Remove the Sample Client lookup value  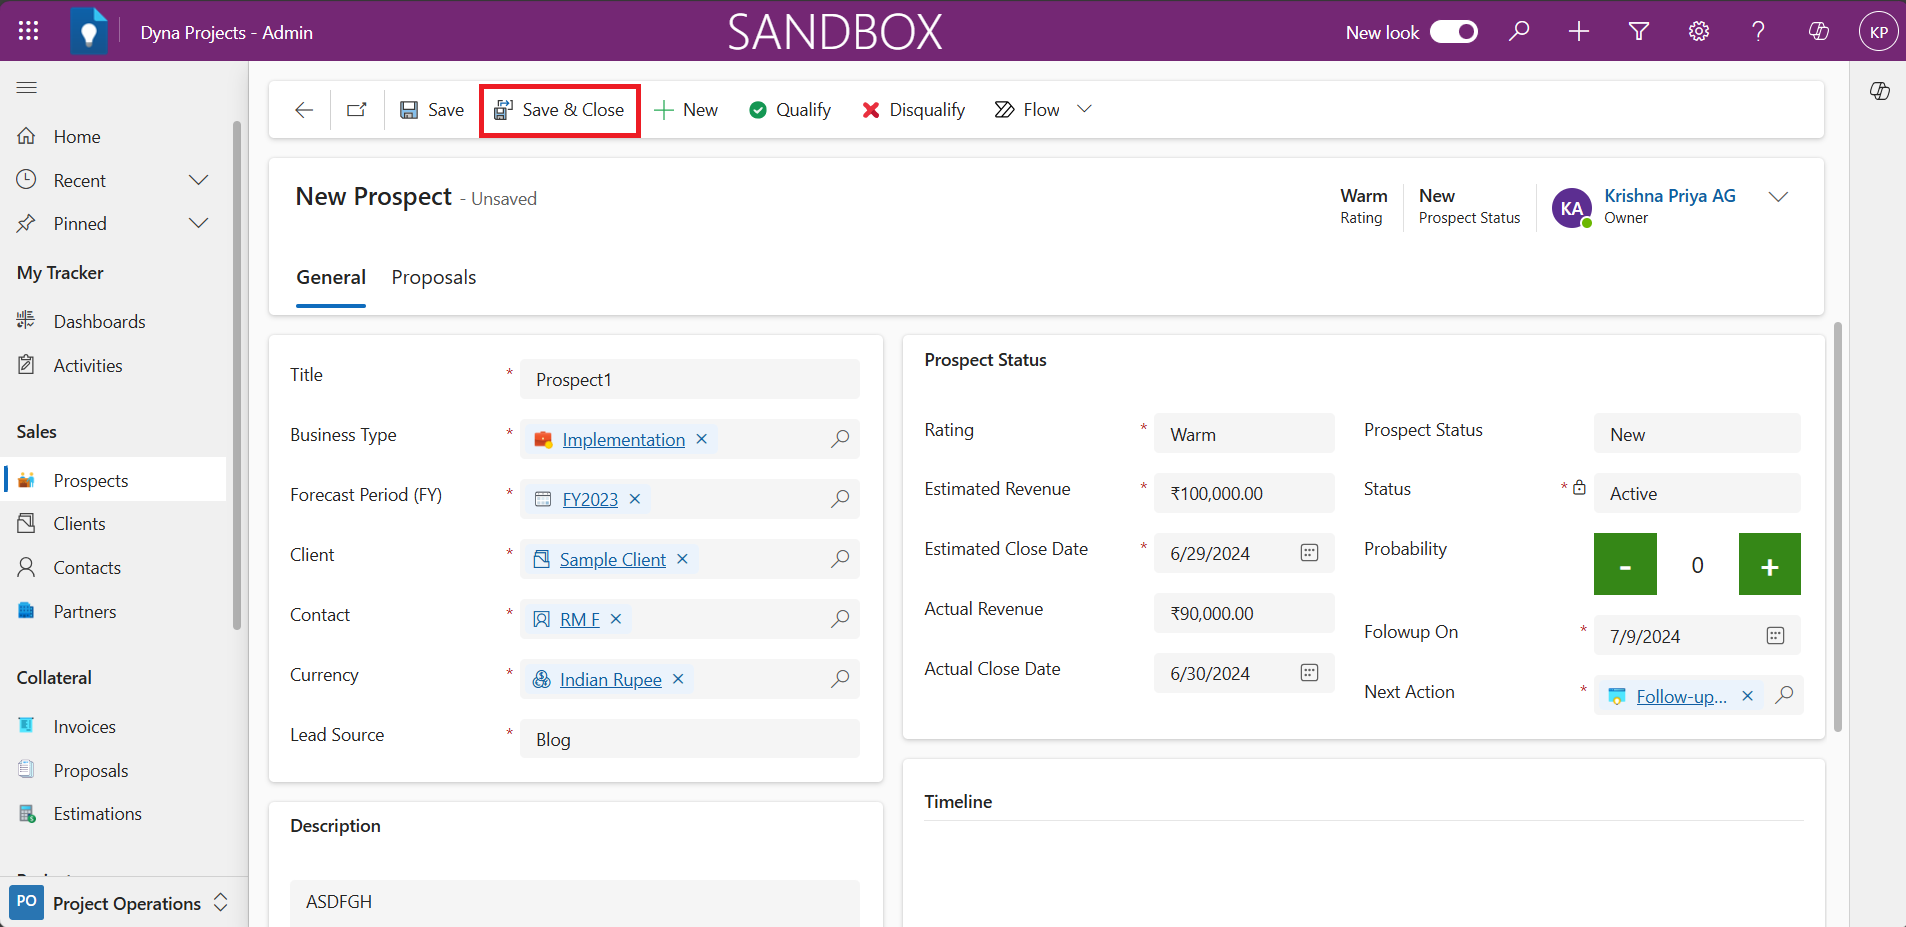pos(682,559)
